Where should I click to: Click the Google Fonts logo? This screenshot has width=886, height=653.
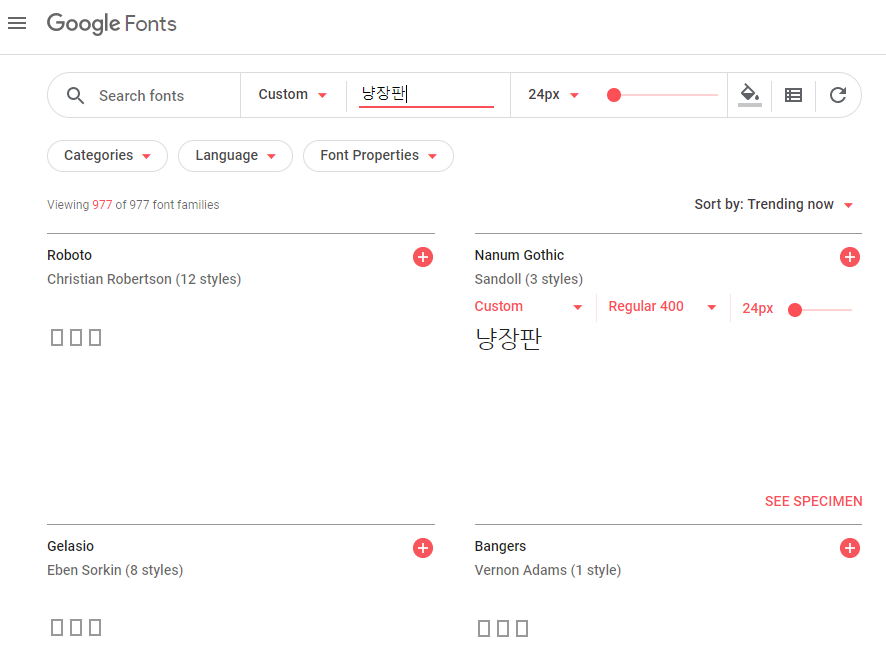pyautogui.click(x=111, y=24)
